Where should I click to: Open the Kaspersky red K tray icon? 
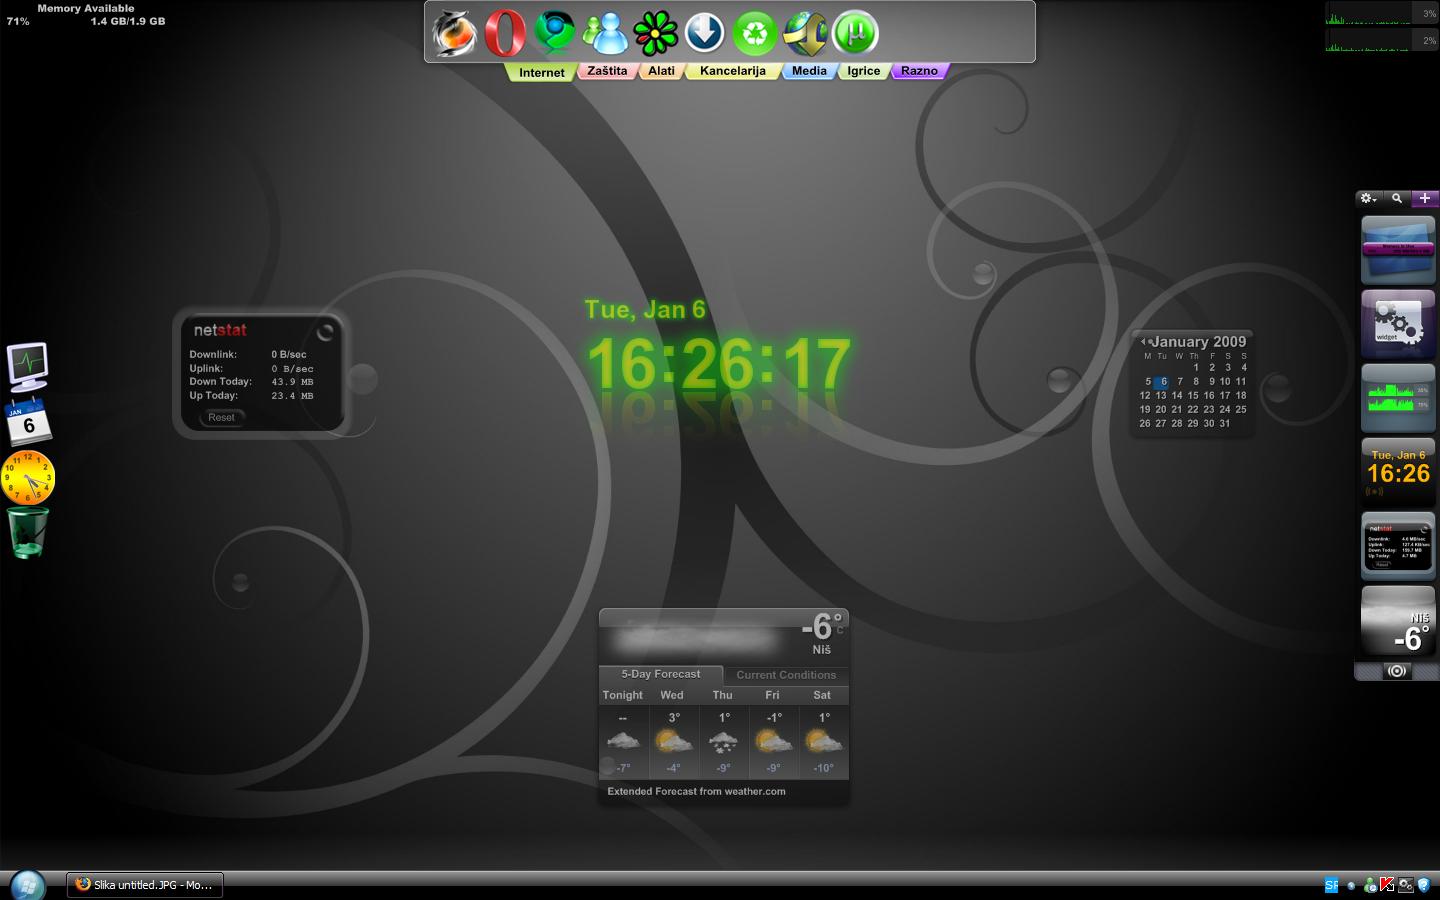(1387, 885)
